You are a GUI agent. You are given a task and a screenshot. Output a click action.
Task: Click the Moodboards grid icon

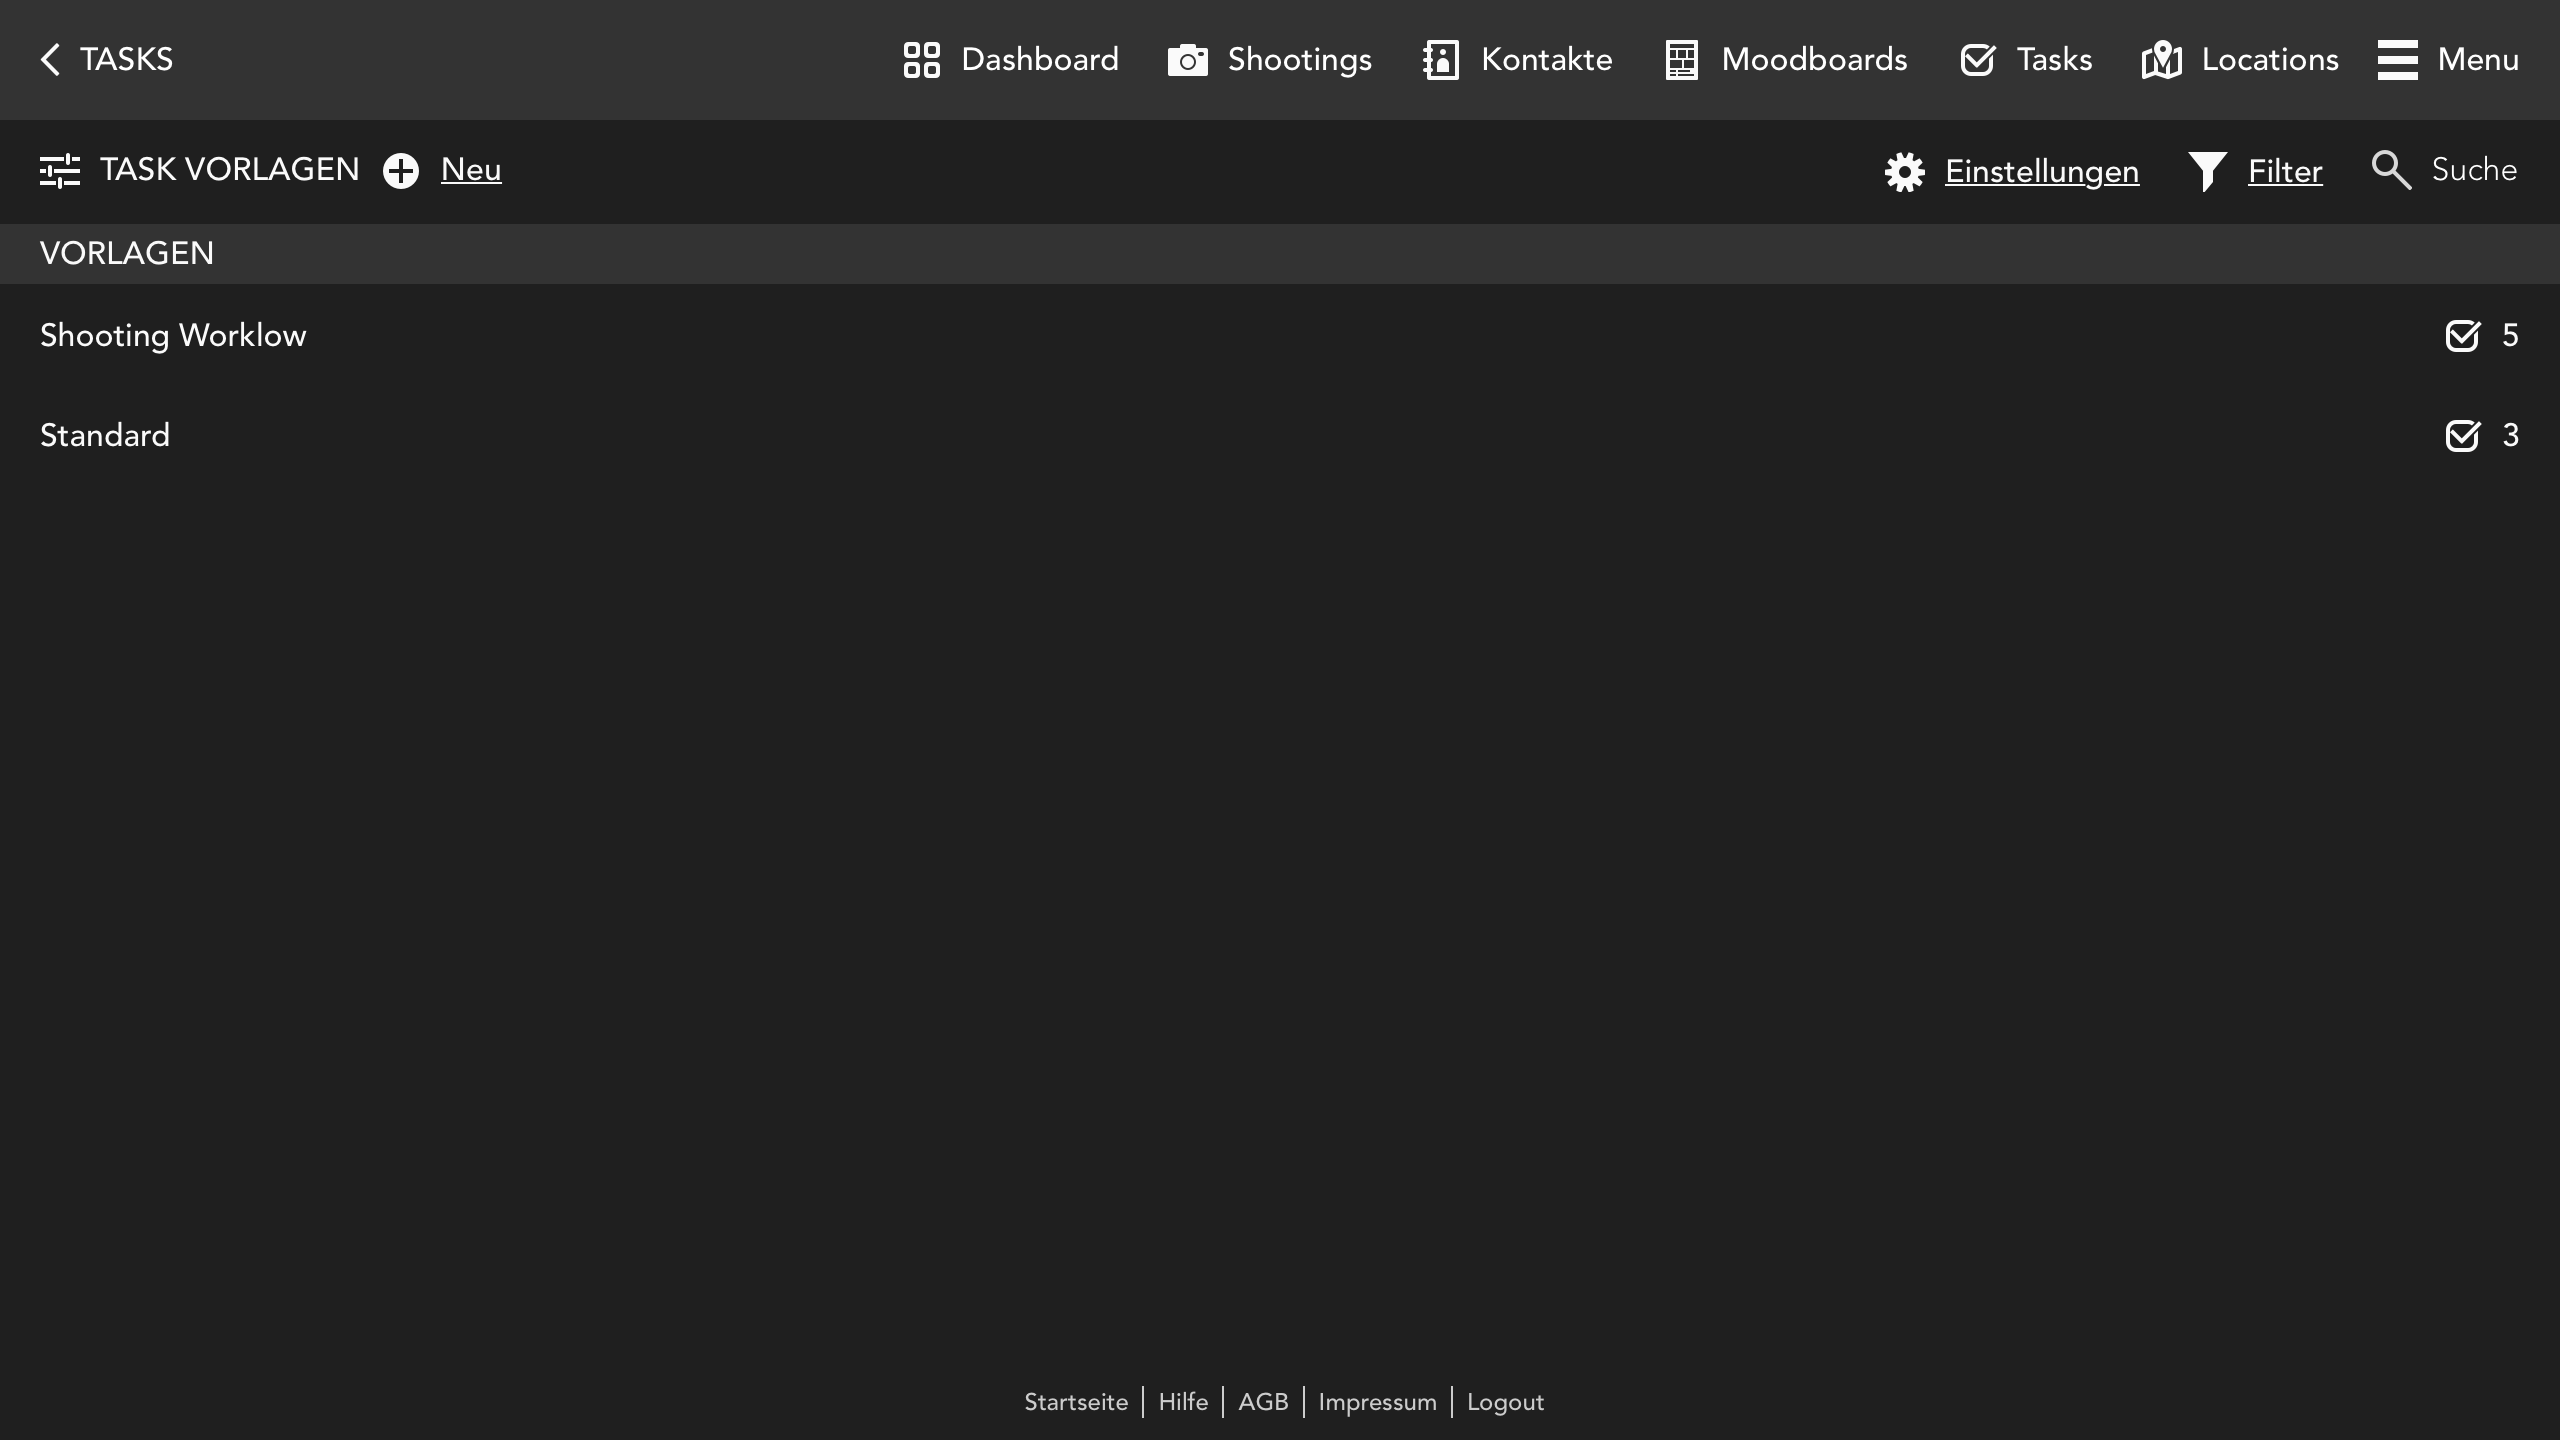point(1681,60)
